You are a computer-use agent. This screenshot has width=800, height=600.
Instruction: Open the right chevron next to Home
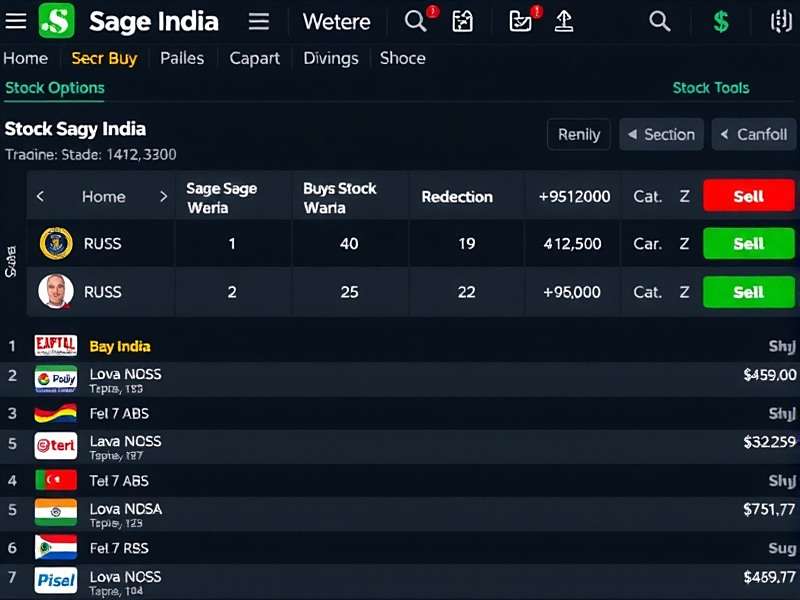click(x=163, y=196)
